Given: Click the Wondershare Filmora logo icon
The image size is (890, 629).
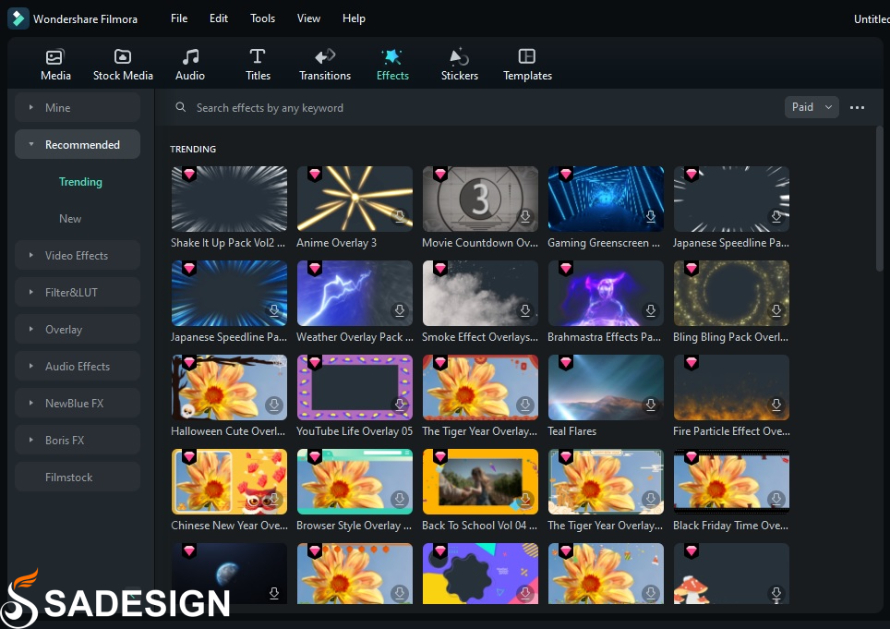Looking at the screenshot, I should coord(18,19).
